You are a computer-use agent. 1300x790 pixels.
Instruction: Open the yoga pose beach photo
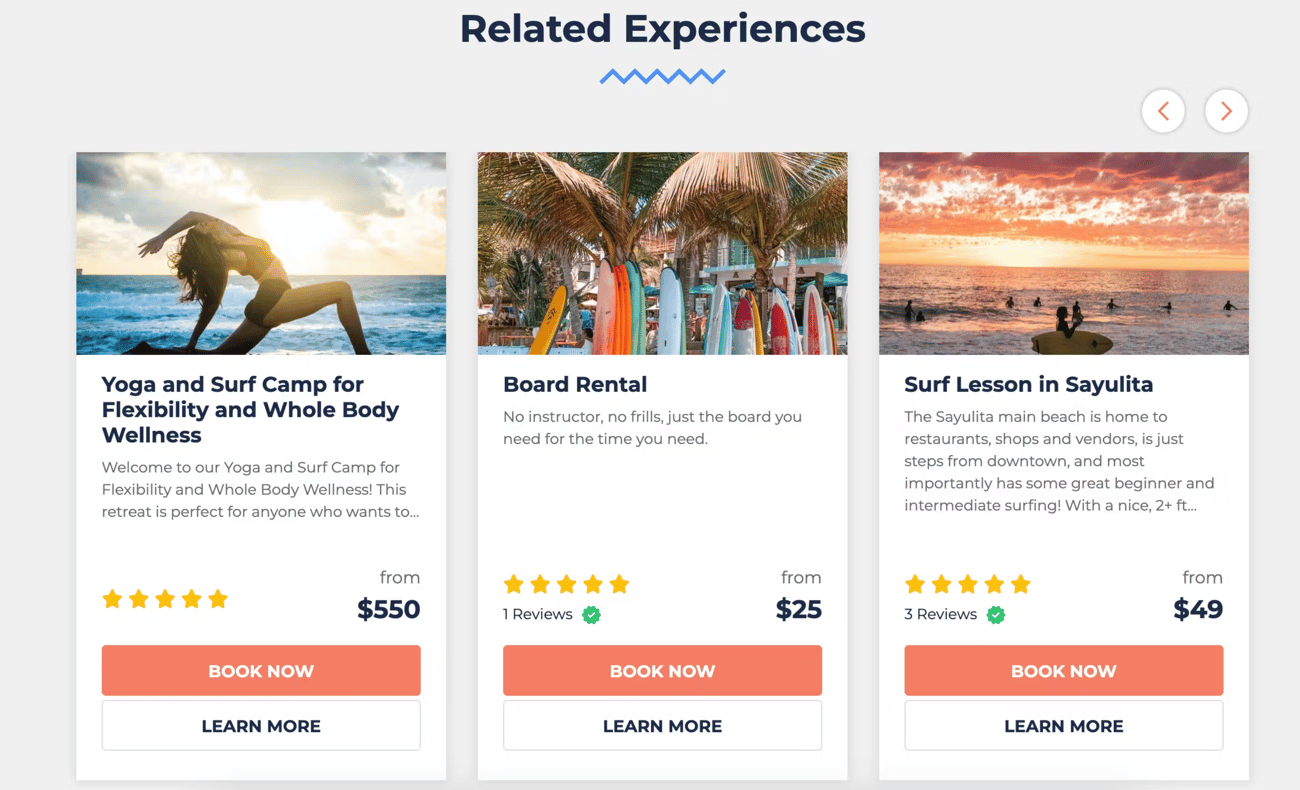[x=261, y=253]
